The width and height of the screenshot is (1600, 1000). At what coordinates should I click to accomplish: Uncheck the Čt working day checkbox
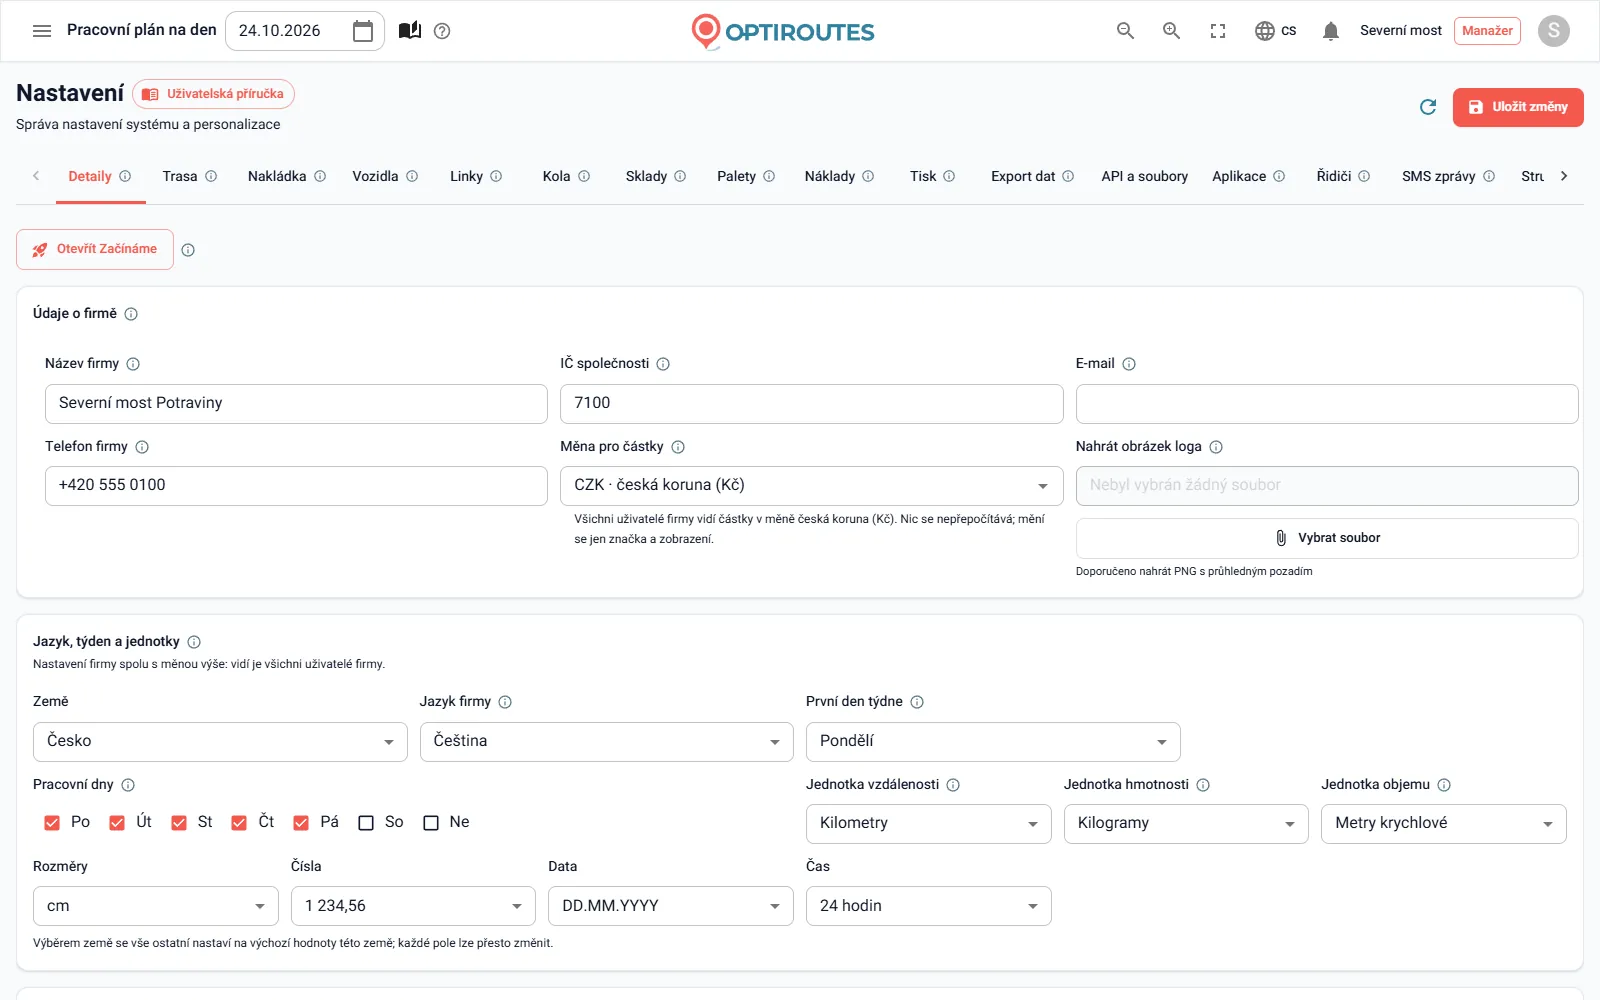(x=239, y=823)
